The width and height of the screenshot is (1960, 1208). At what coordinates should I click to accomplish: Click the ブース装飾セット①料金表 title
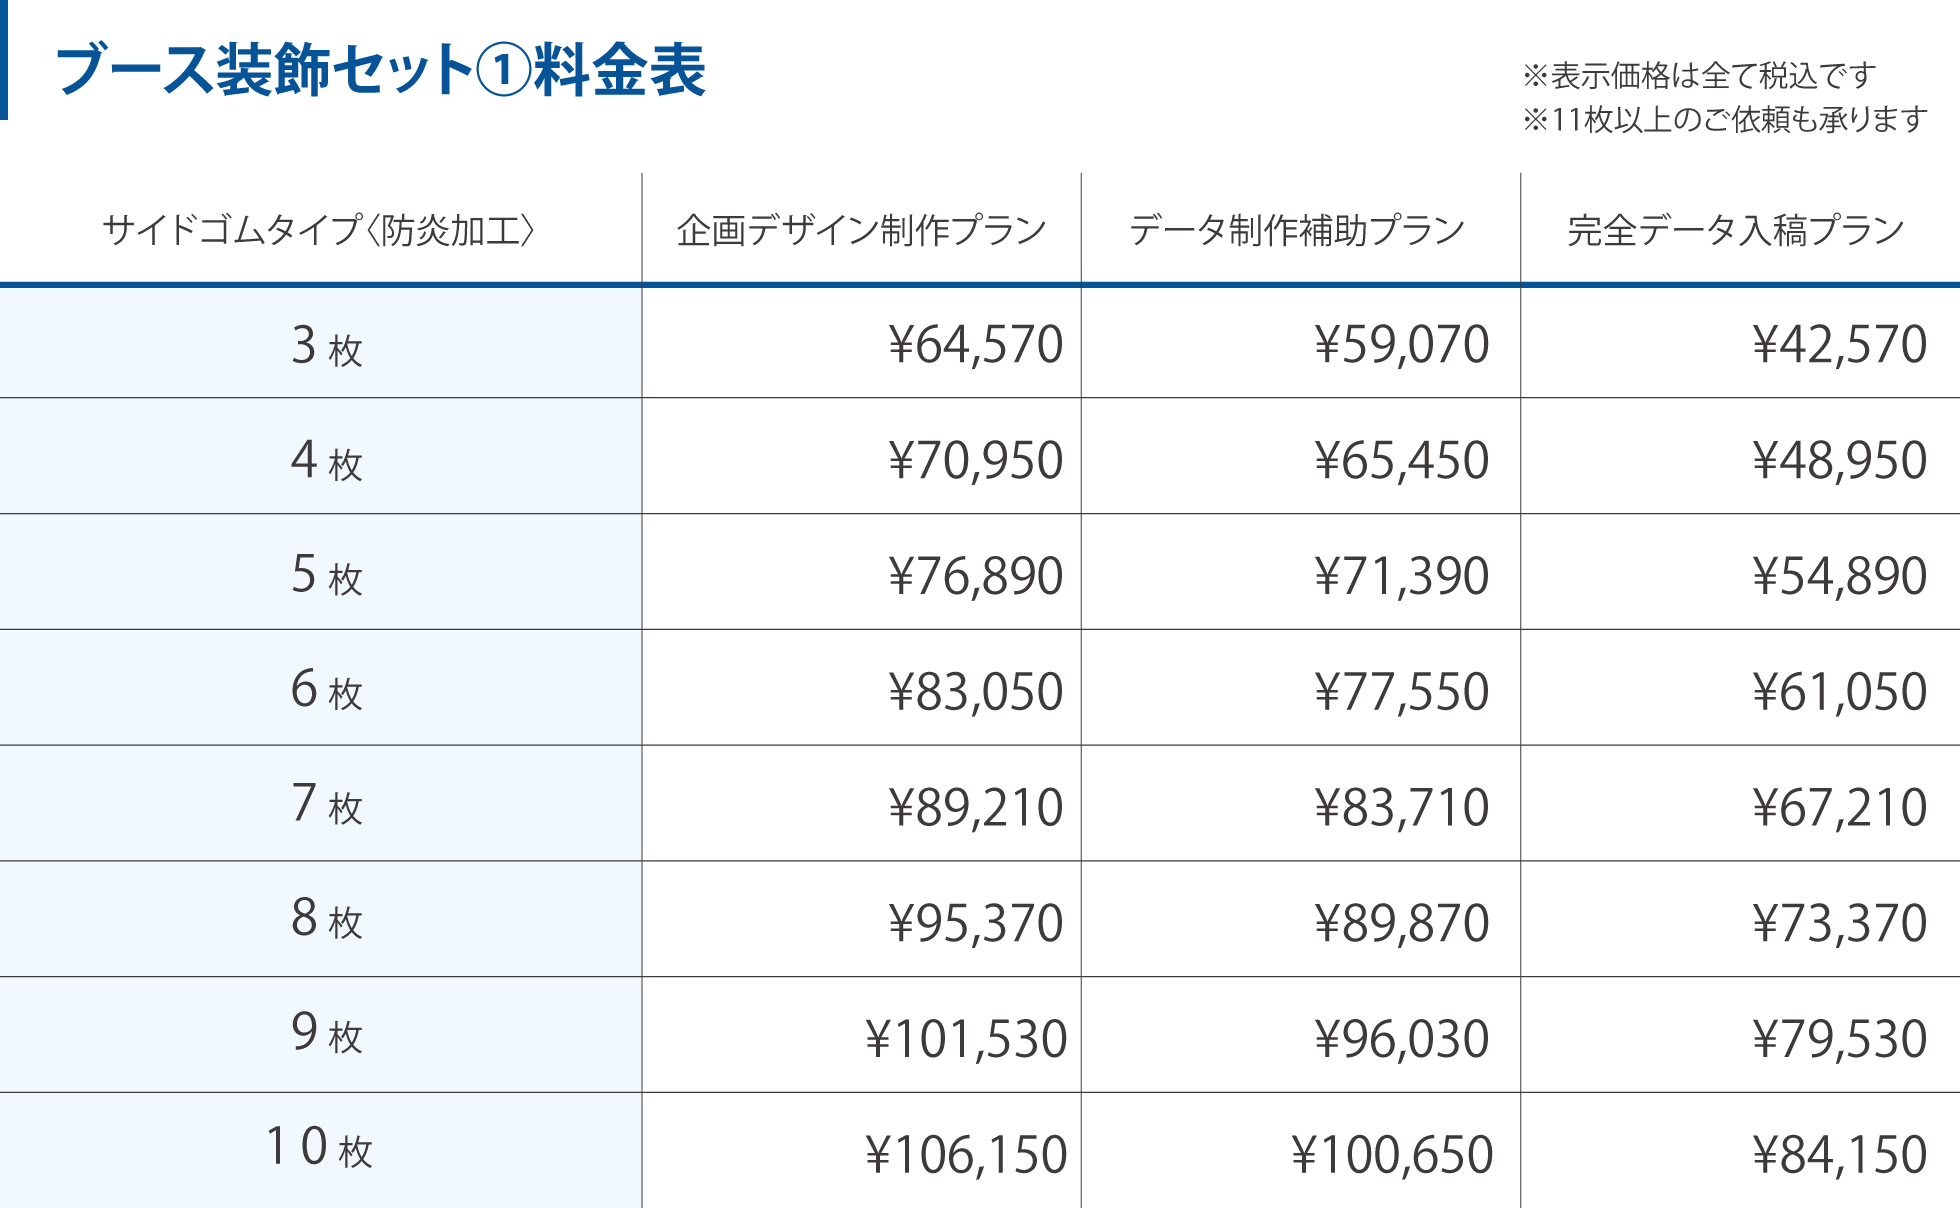380,70
